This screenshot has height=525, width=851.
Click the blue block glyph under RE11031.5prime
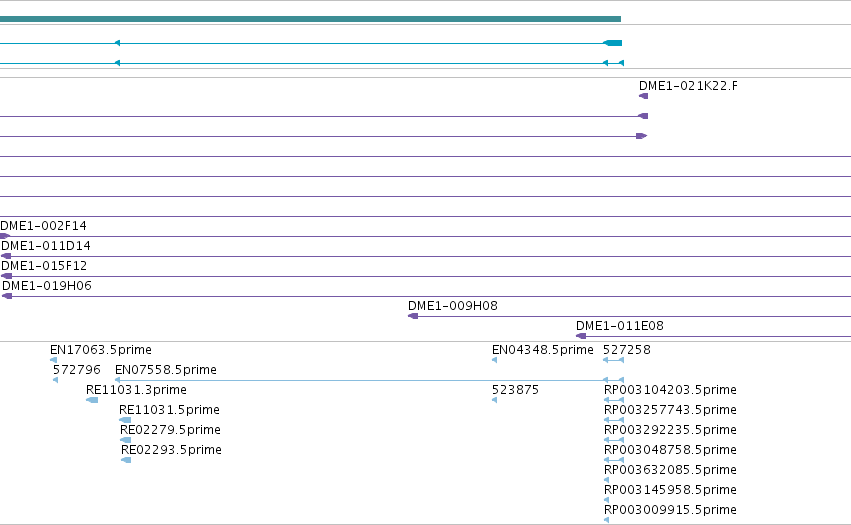125,420
